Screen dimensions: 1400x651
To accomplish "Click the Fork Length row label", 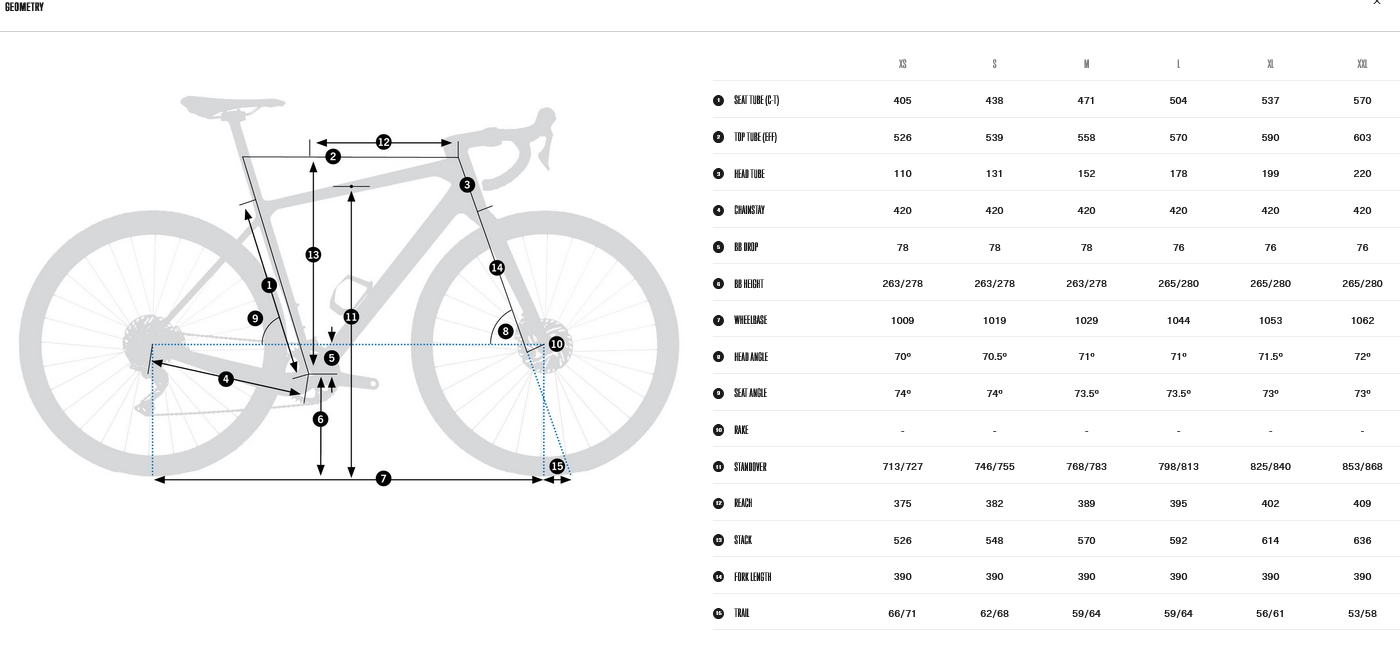I will (x=752, y=577).
